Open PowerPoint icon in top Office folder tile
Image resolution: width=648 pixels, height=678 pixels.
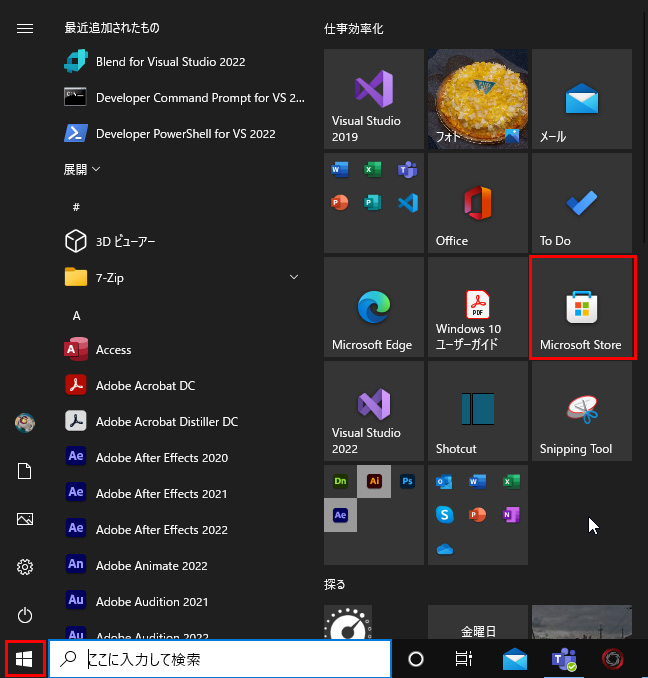pos(340,202)
